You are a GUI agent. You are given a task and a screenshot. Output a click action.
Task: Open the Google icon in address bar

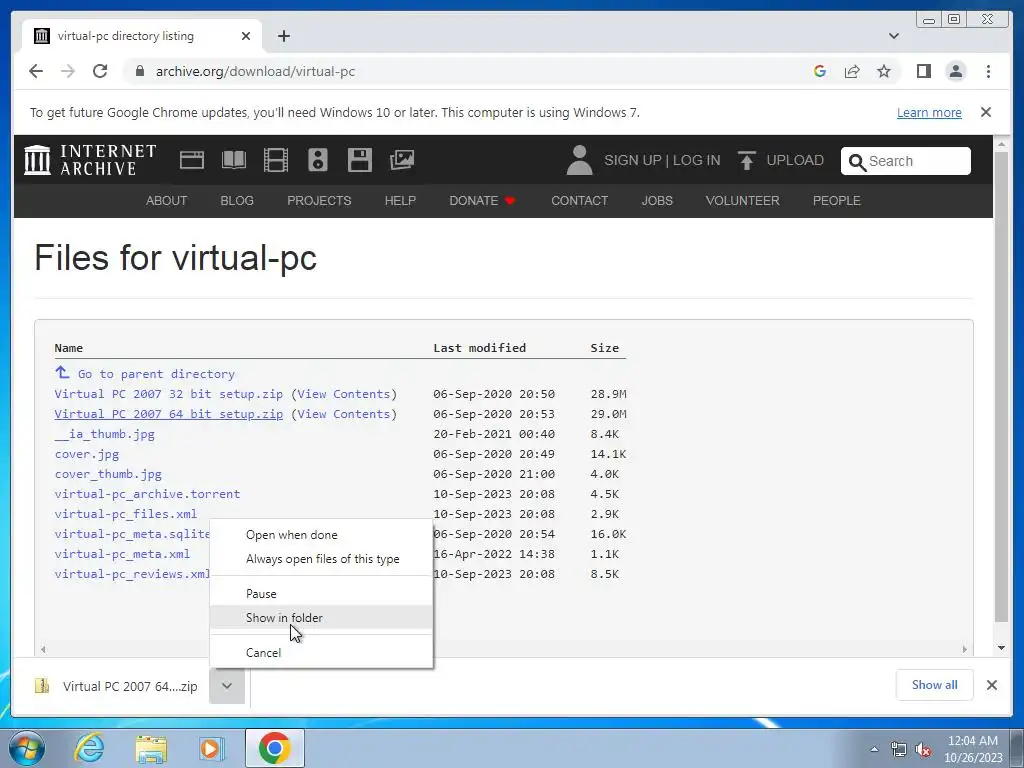point(820,71)
